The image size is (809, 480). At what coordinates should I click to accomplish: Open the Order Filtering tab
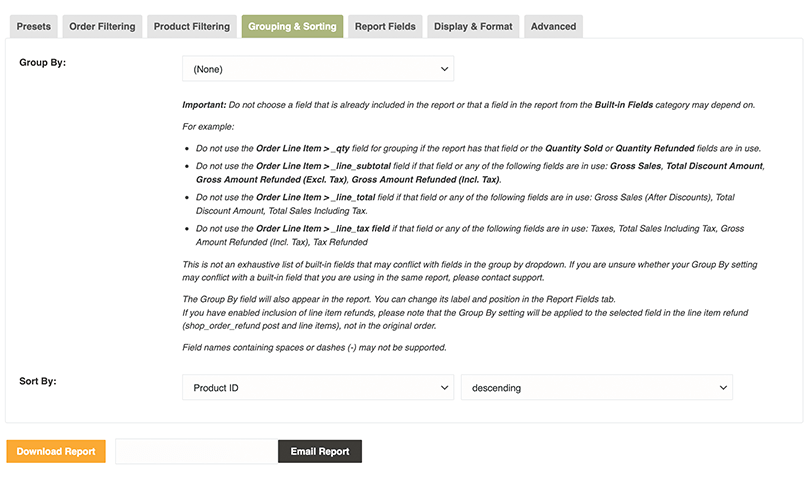pos(103,27)
